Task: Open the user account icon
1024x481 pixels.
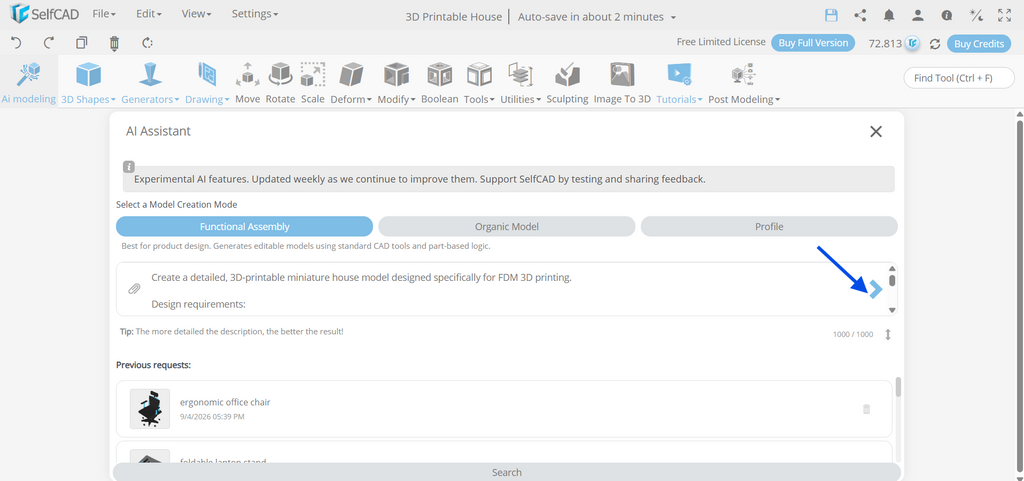Action: coord(918,15)
